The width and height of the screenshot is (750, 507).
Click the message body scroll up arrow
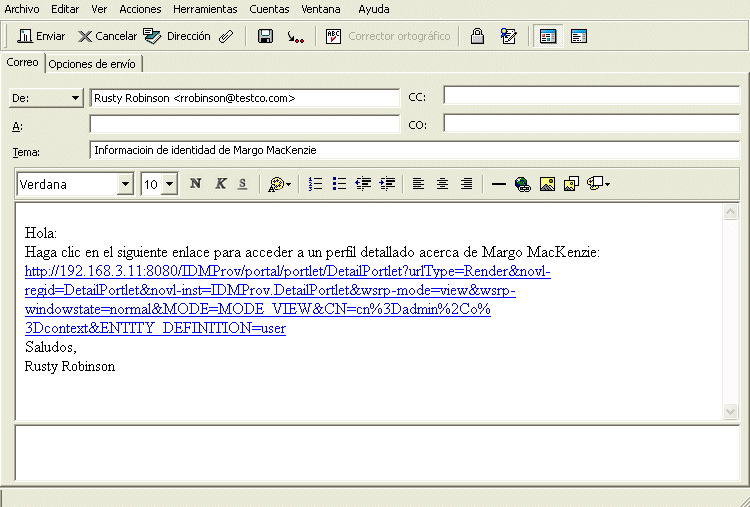click(730, 211)
